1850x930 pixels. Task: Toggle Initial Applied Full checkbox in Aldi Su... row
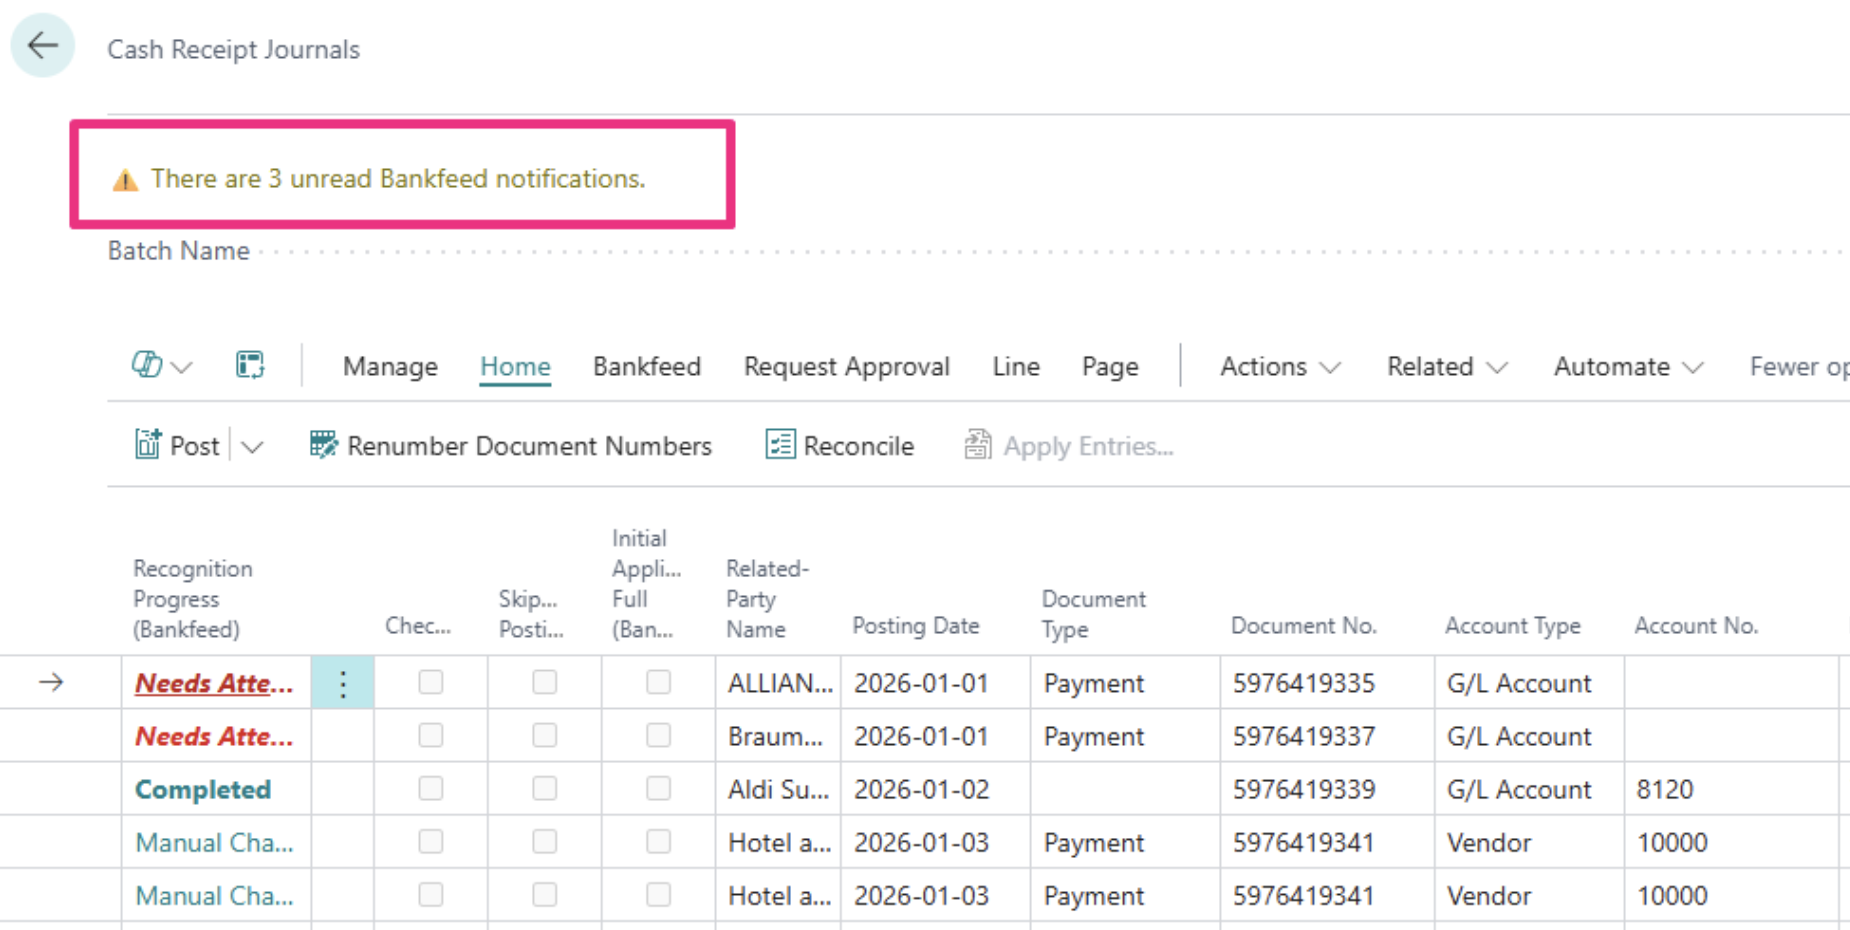(x=659, y=788)
